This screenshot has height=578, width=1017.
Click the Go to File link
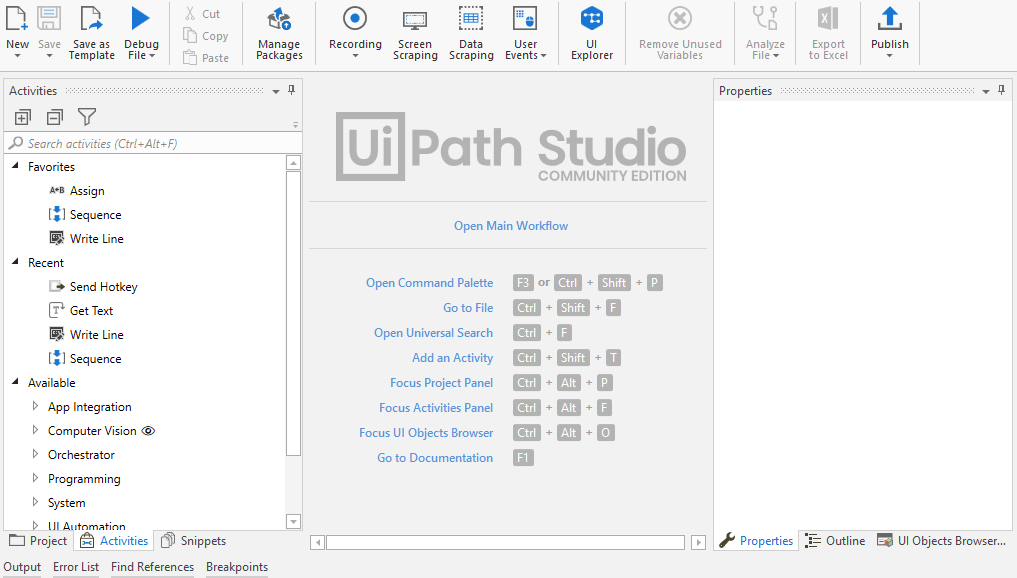point(468,308)
